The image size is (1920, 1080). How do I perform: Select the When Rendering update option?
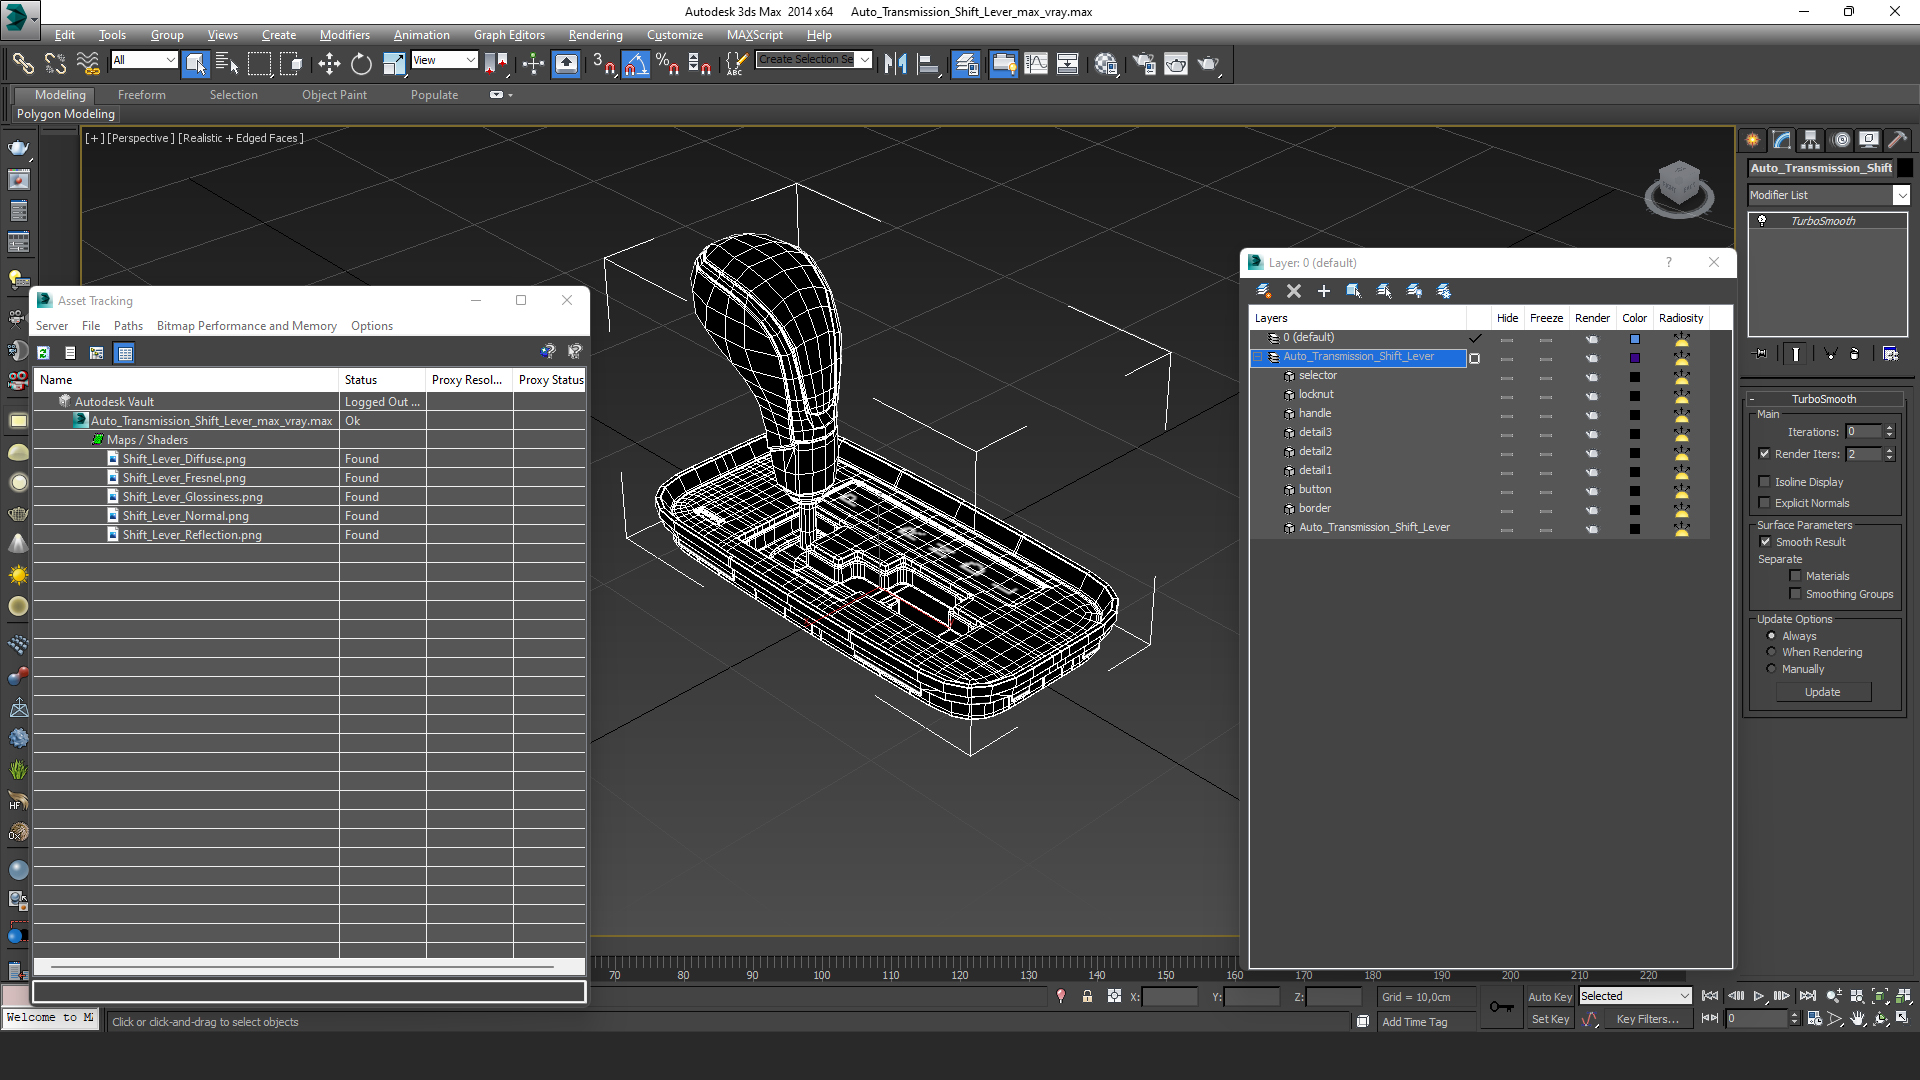tap(1772, 652)
